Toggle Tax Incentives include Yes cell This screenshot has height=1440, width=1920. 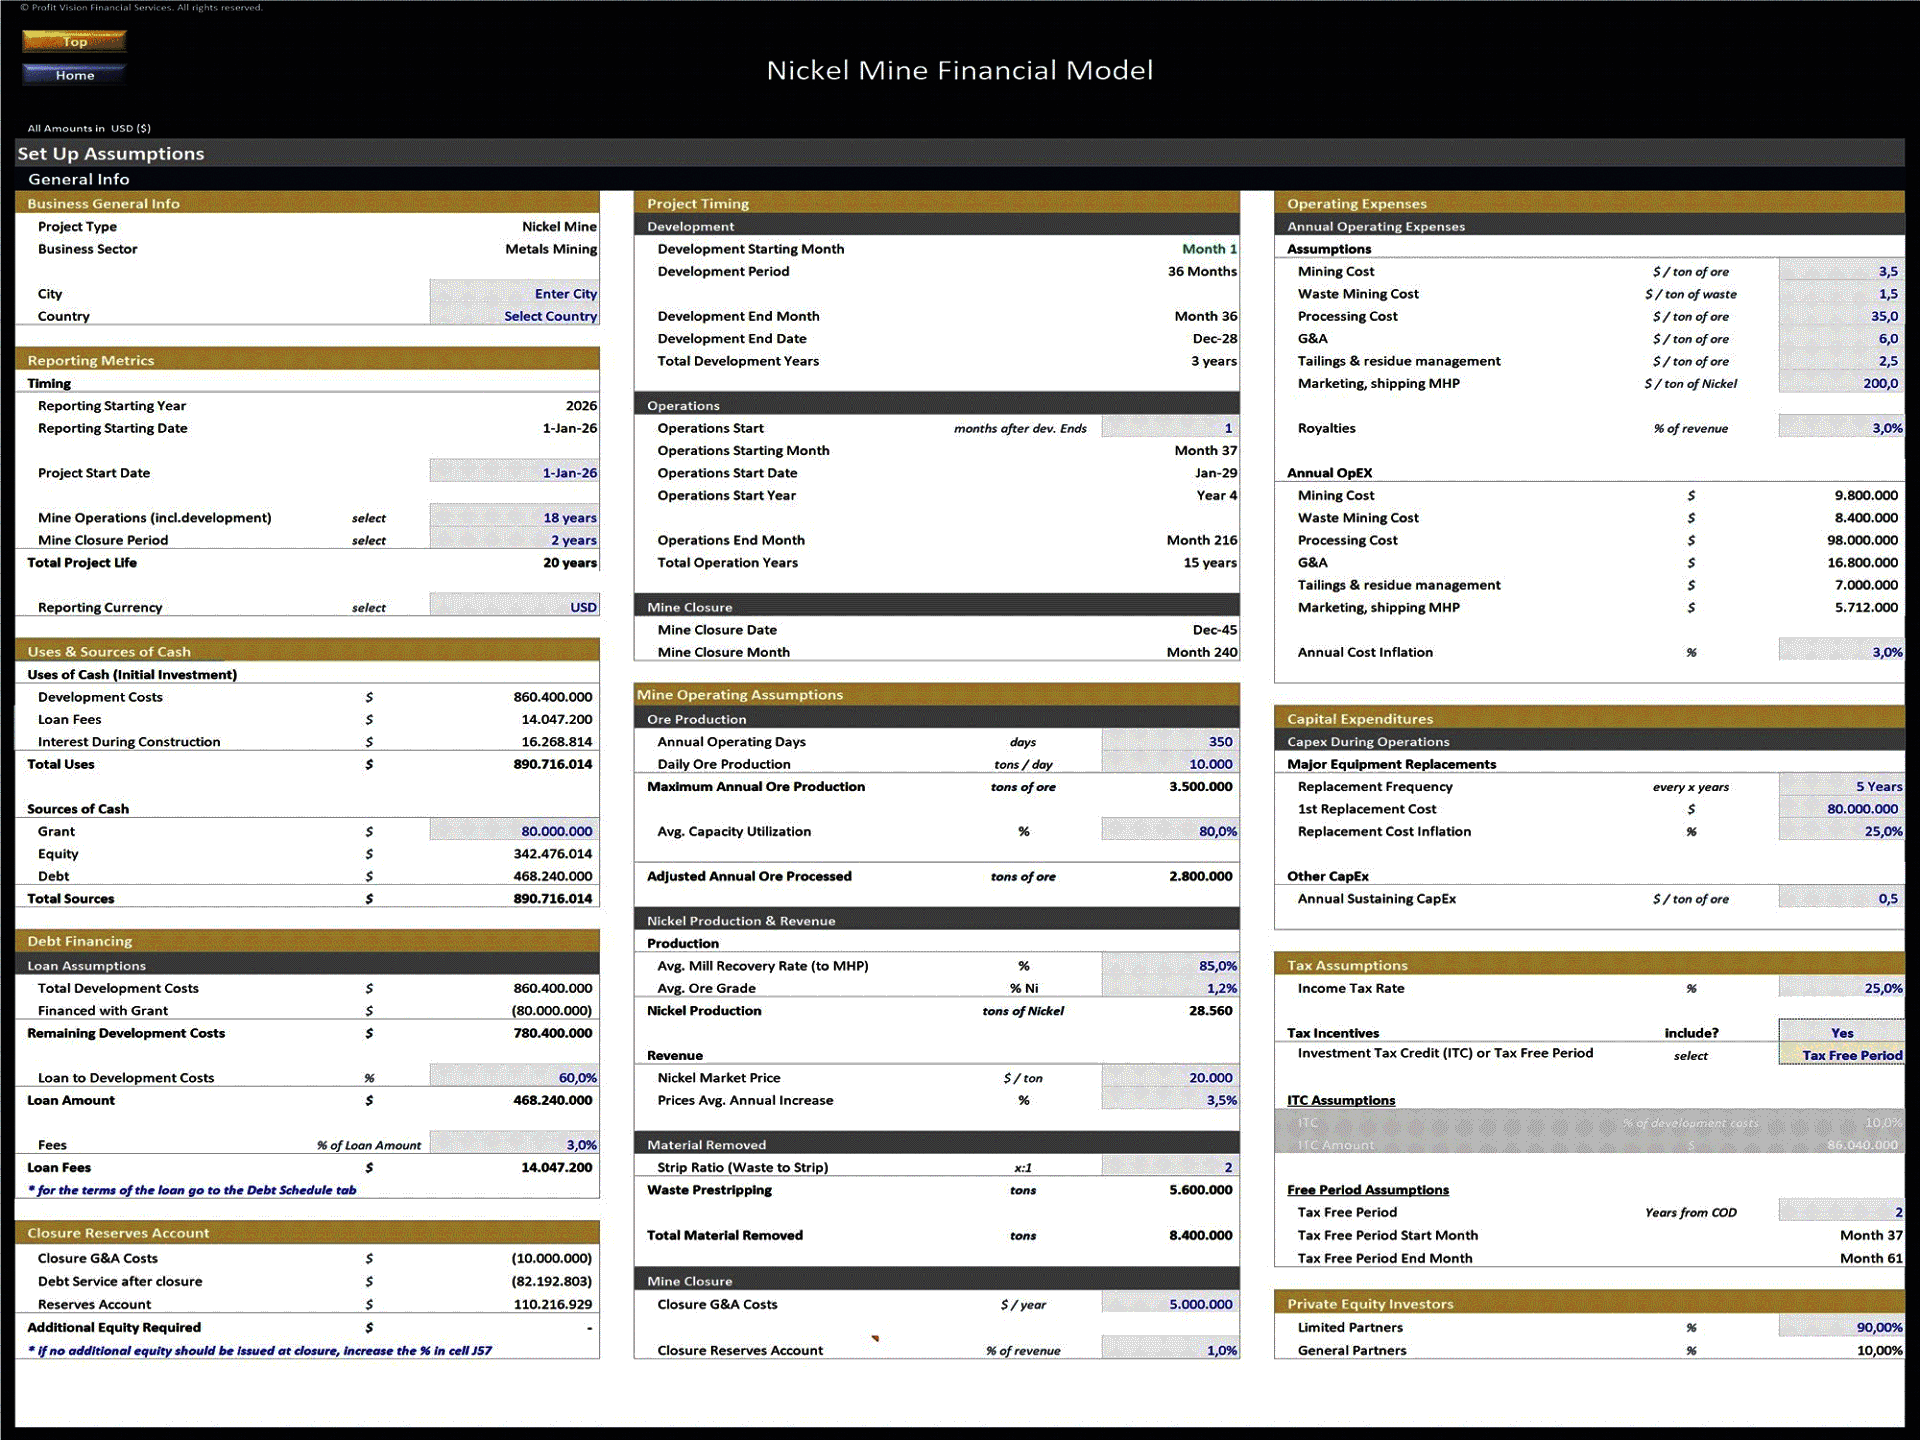(1841, 1033)
